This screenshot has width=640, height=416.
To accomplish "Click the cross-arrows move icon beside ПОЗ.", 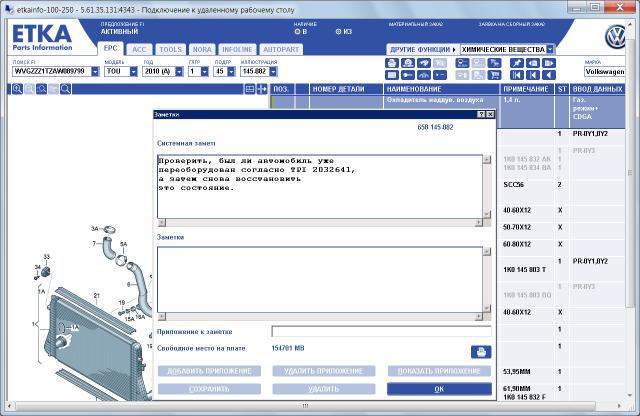I will (262, 89).
